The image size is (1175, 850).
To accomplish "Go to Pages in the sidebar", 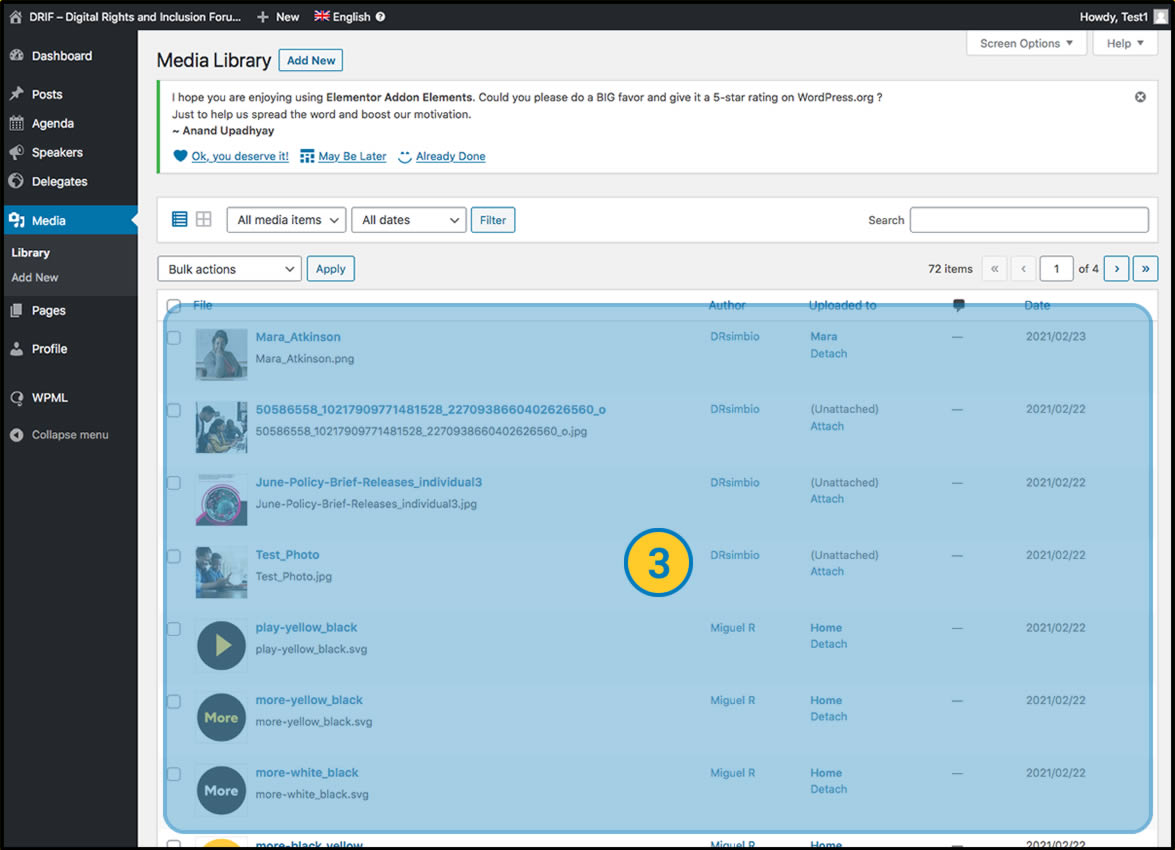I will tap(48, 310).
